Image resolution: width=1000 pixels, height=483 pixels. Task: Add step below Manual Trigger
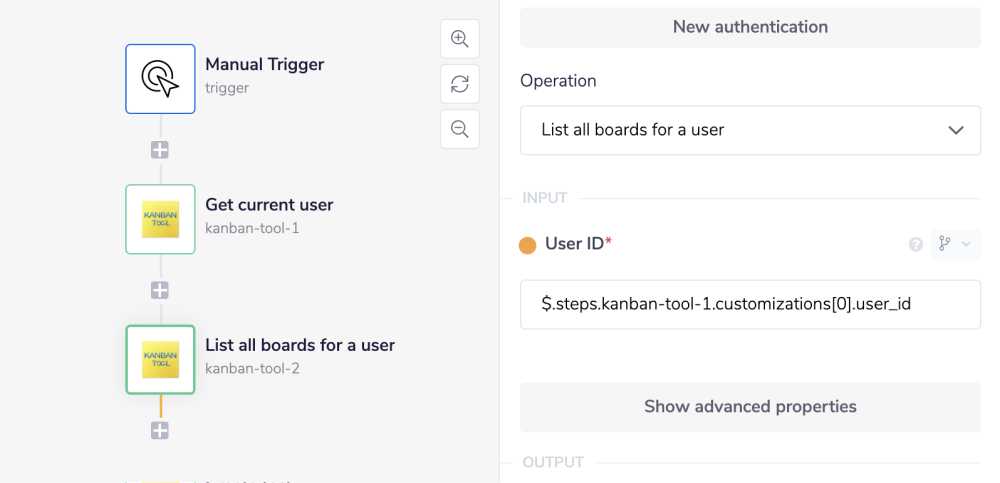[160, 150]
